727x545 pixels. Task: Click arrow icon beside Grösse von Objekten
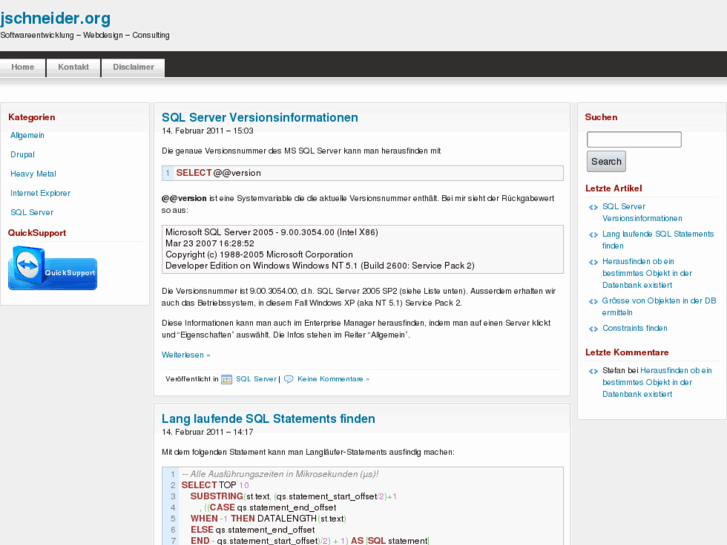click(593, 301)
